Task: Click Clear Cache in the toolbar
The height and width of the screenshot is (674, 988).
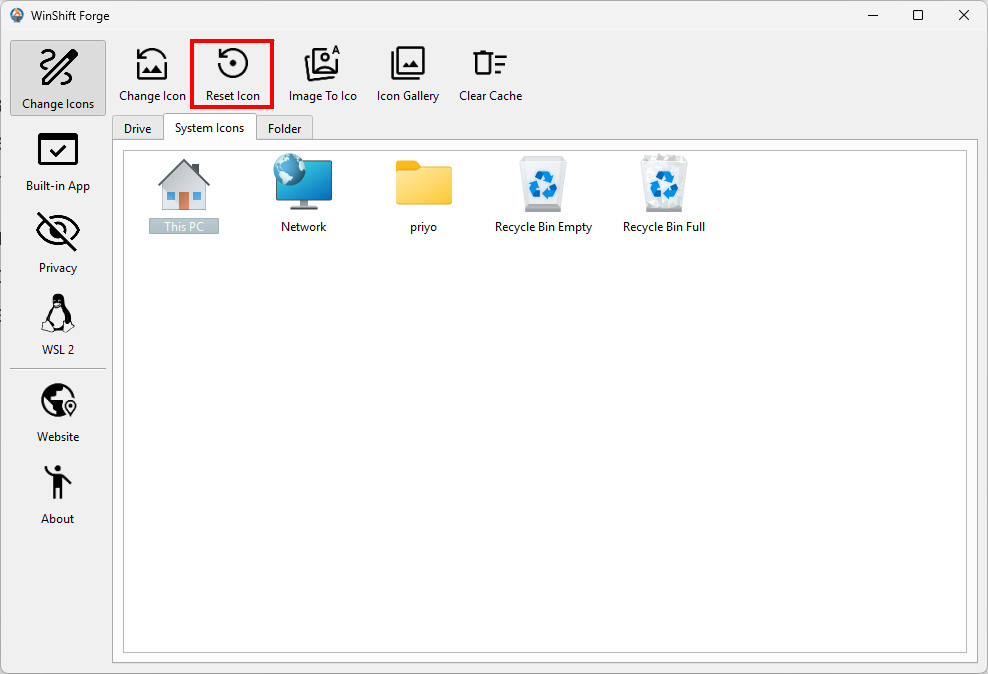Action: tap(490, 75)
